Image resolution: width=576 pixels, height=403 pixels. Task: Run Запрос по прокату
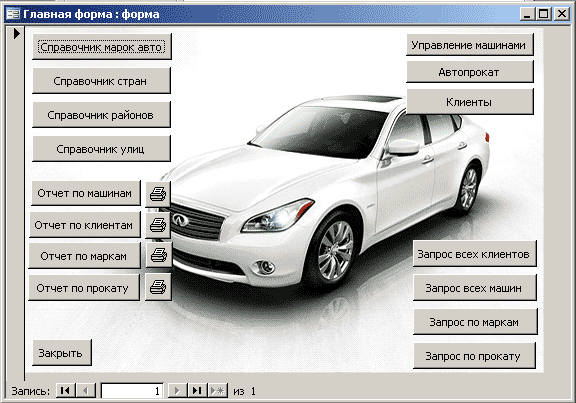pyautogui.click(x=474, y=356)
